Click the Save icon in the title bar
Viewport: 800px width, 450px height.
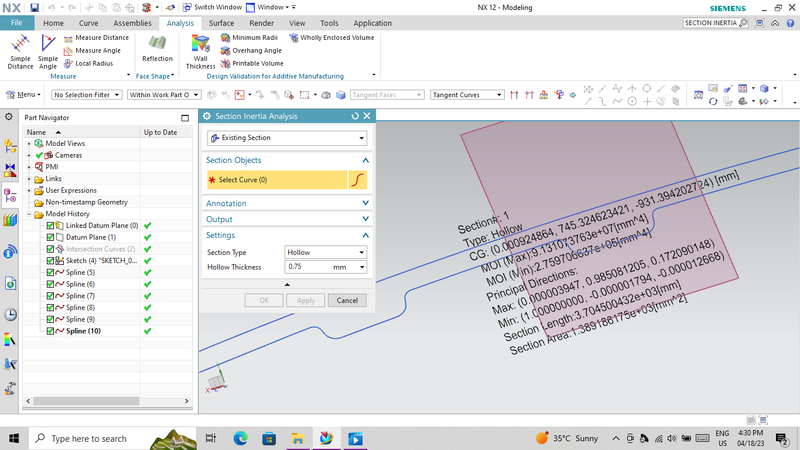34,8
